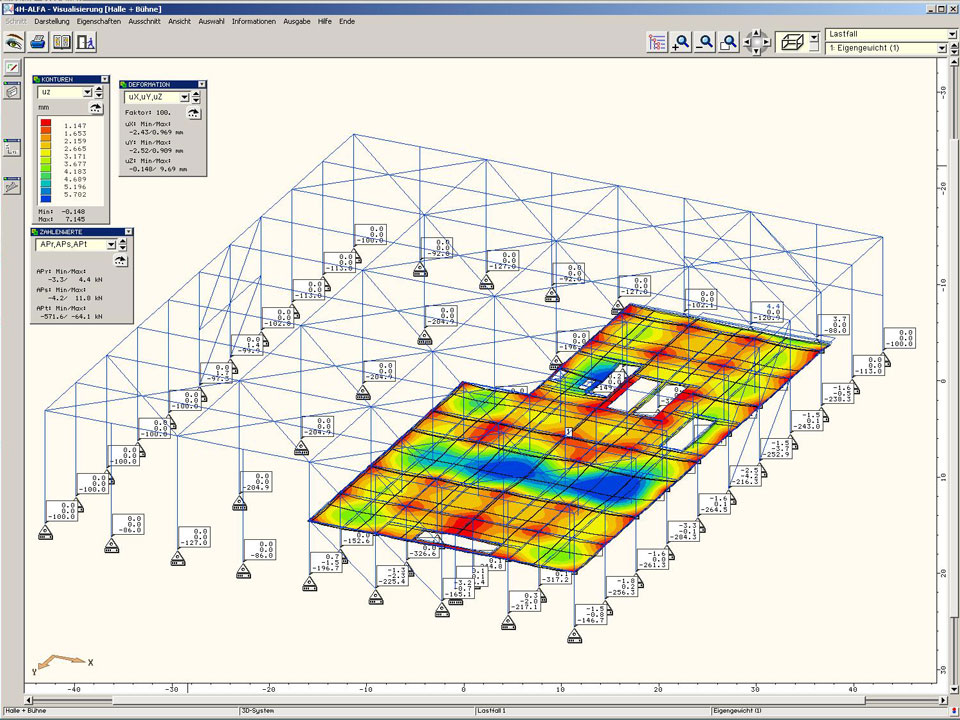
Task: Click the printer icon
Action: (38, 42)
